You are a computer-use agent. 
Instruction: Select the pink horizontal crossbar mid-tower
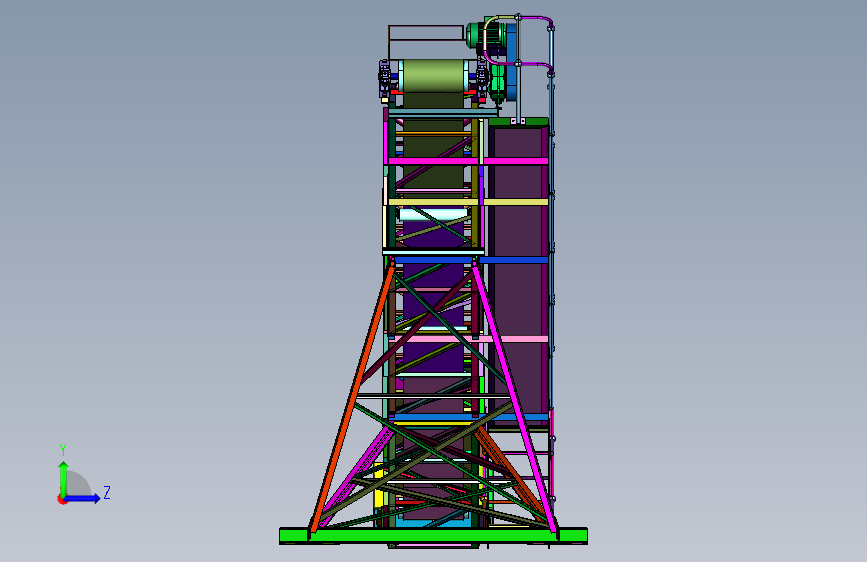coord(468,339)
